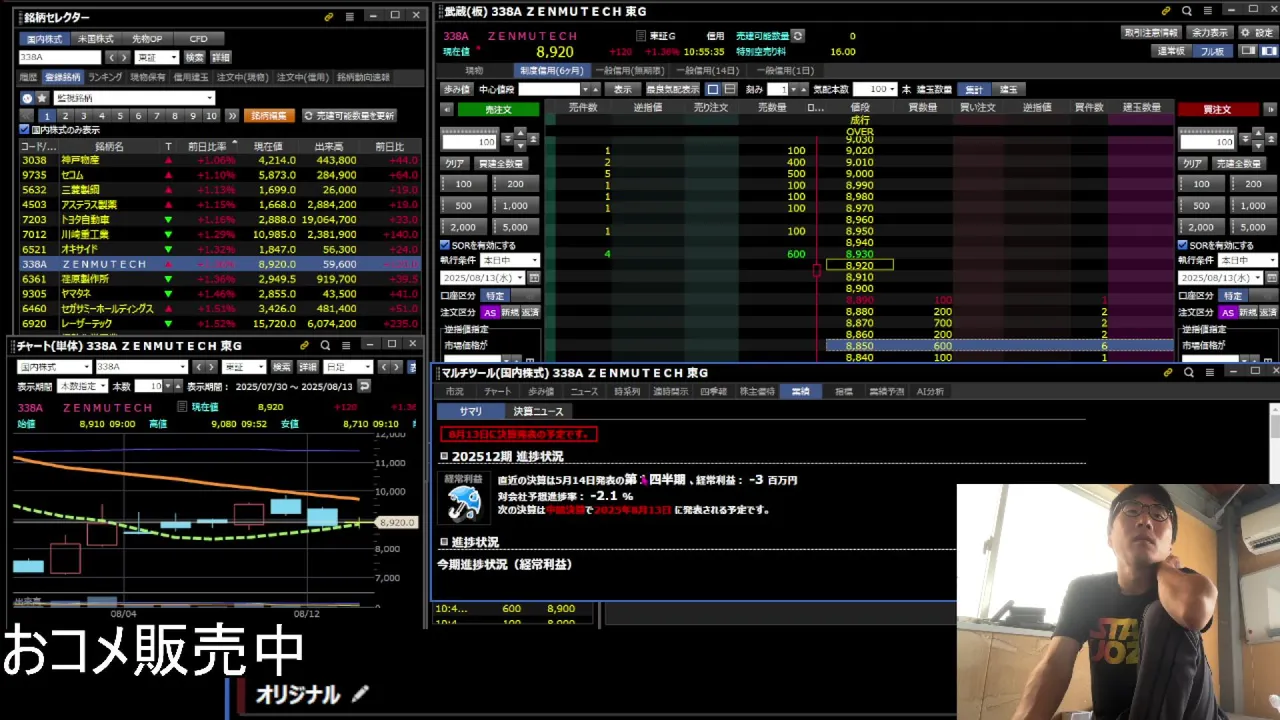Select 一般信用(14日) tab
Screen dimensions: 1280x720
[x=707, y=71]
